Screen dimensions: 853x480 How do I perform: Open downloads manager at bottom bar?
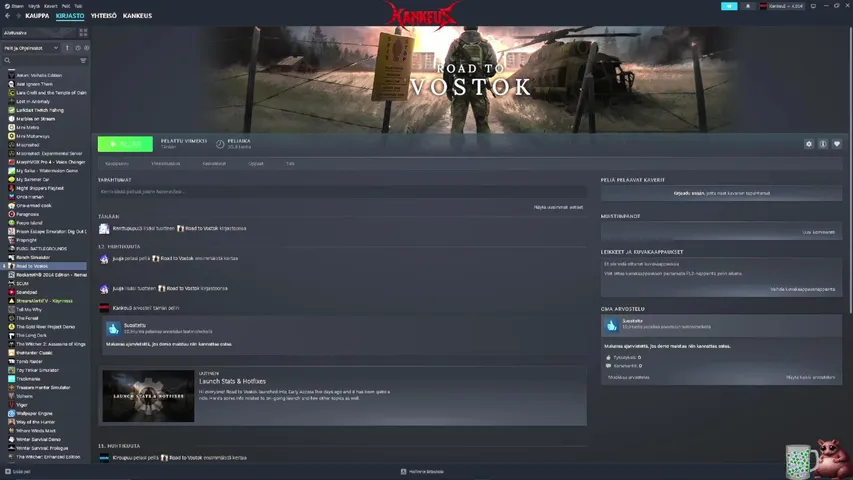pyautogui.click(x=423, y=472)
